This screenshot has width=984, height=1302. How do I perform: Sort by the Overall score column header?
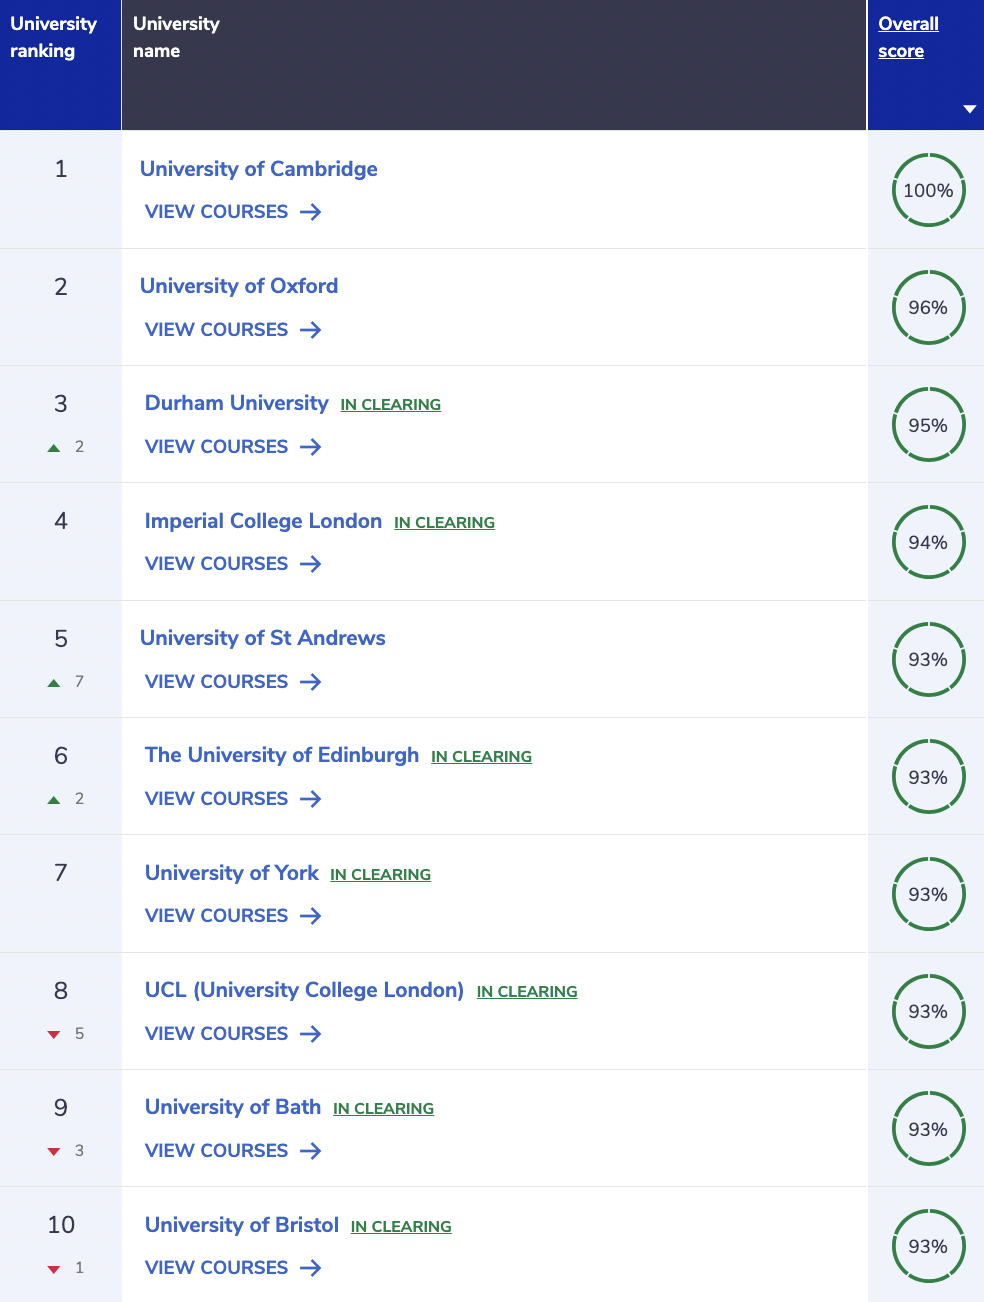tap(908, 37)
